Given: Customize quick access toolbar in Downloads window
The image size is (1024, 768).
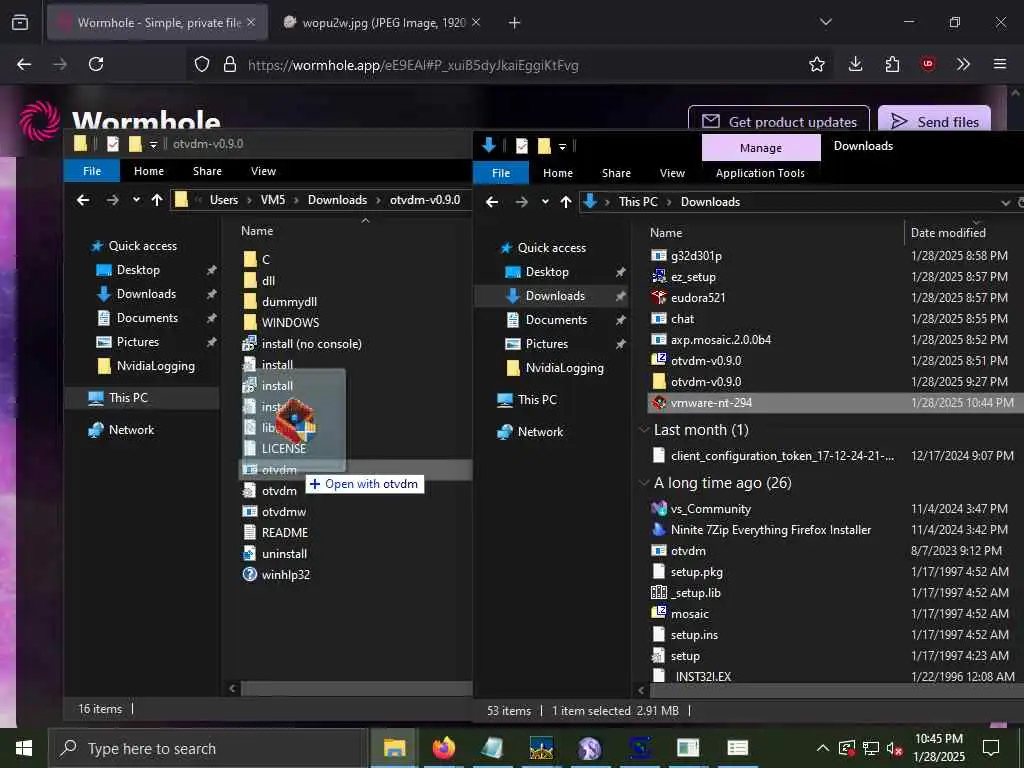Looking at the screenshot, I should click(x=562, y=146).
